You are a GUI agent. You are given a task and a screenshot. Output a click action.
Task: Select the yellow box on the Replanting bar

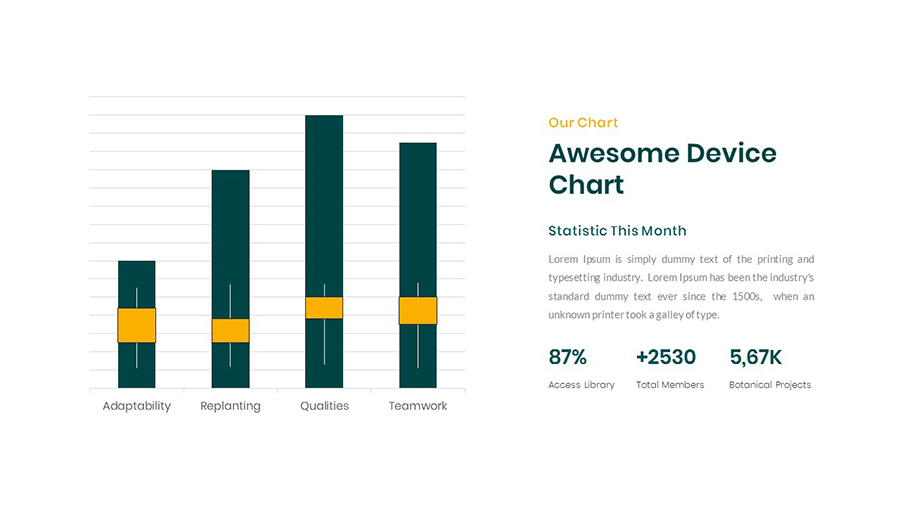(230, 331)
